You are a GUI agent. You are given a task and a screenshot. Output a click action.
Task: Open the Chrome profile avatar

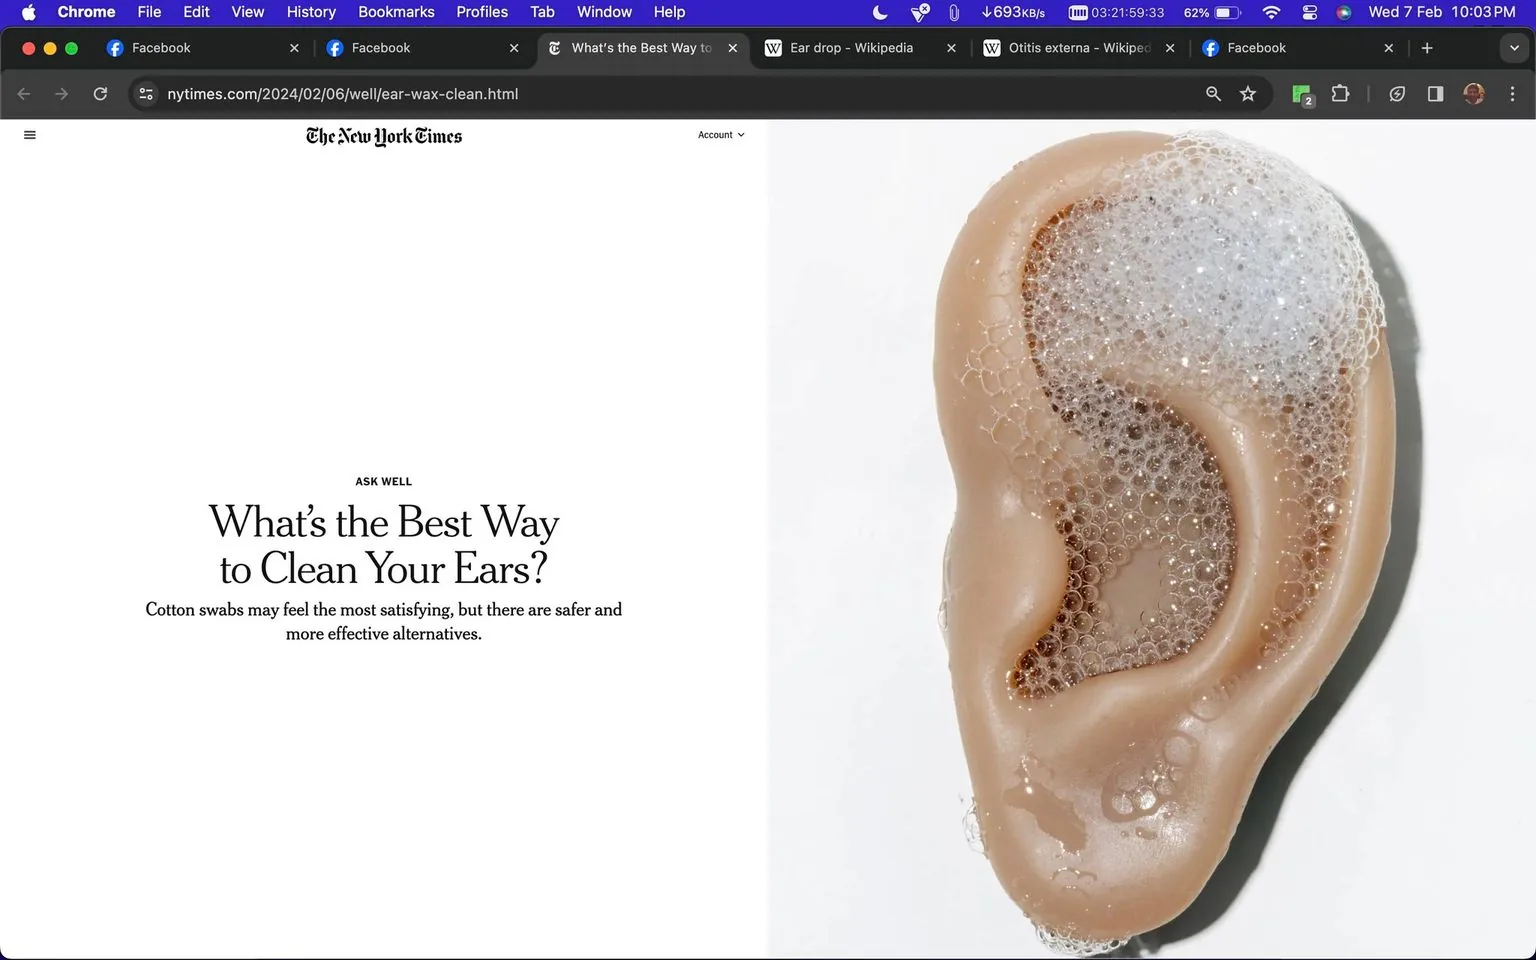(1473, 93)
